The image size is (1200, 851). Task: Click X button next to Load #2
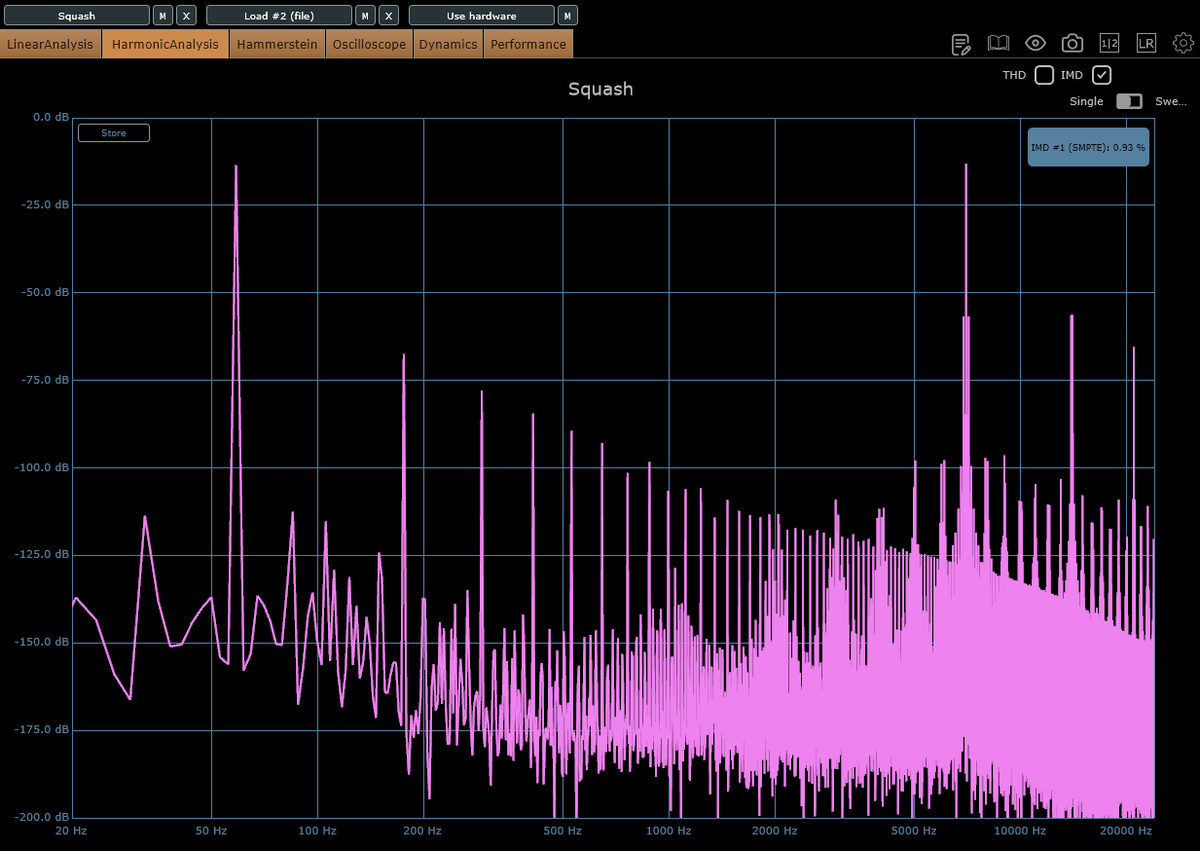390,16
